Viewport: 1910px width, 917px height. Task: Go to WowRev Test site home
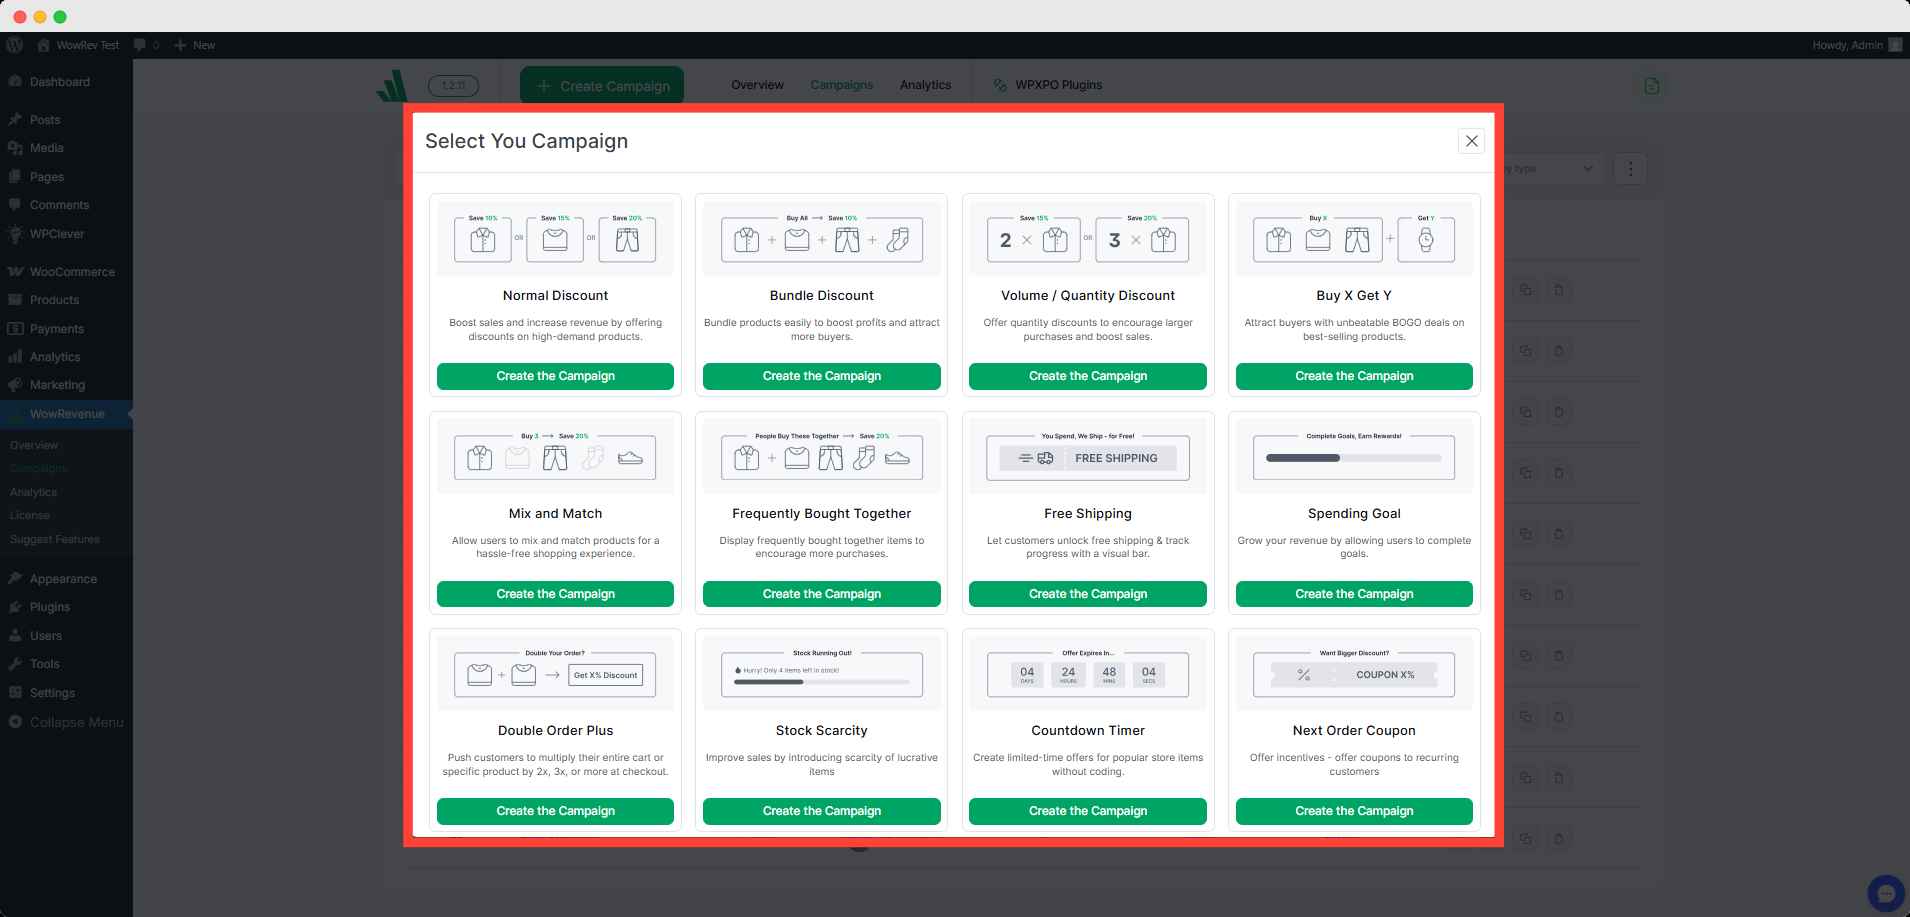[78, 45]
